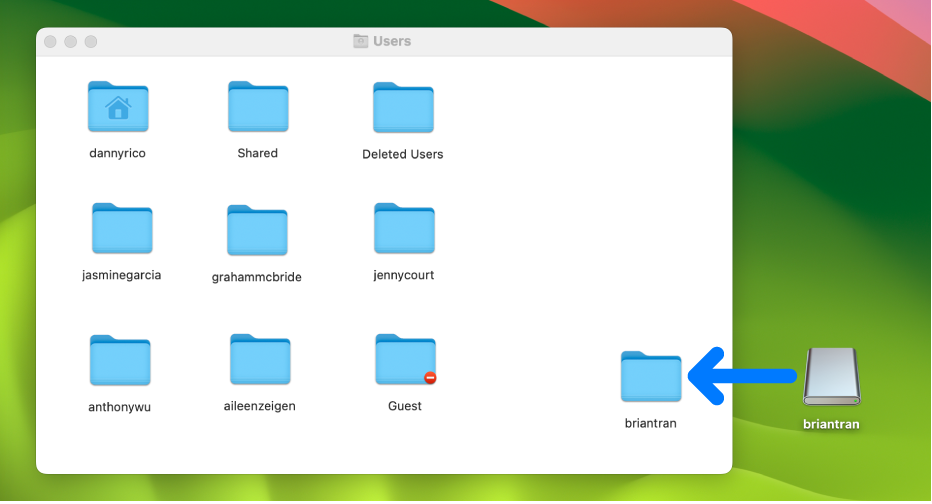The height and width of the screenshot is (504, 932).
Task: Select the aileenzeigen folder icon
Action: click(260, 359)
